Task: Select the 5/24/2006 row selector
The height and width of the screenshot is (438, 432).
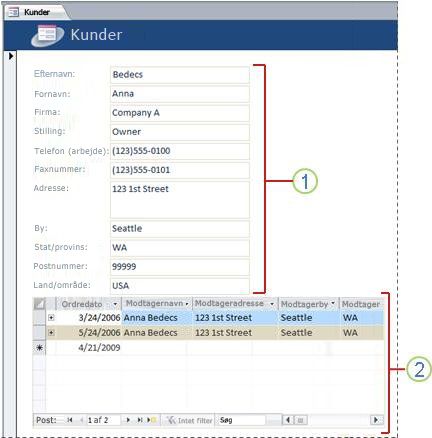Action: 39,333
